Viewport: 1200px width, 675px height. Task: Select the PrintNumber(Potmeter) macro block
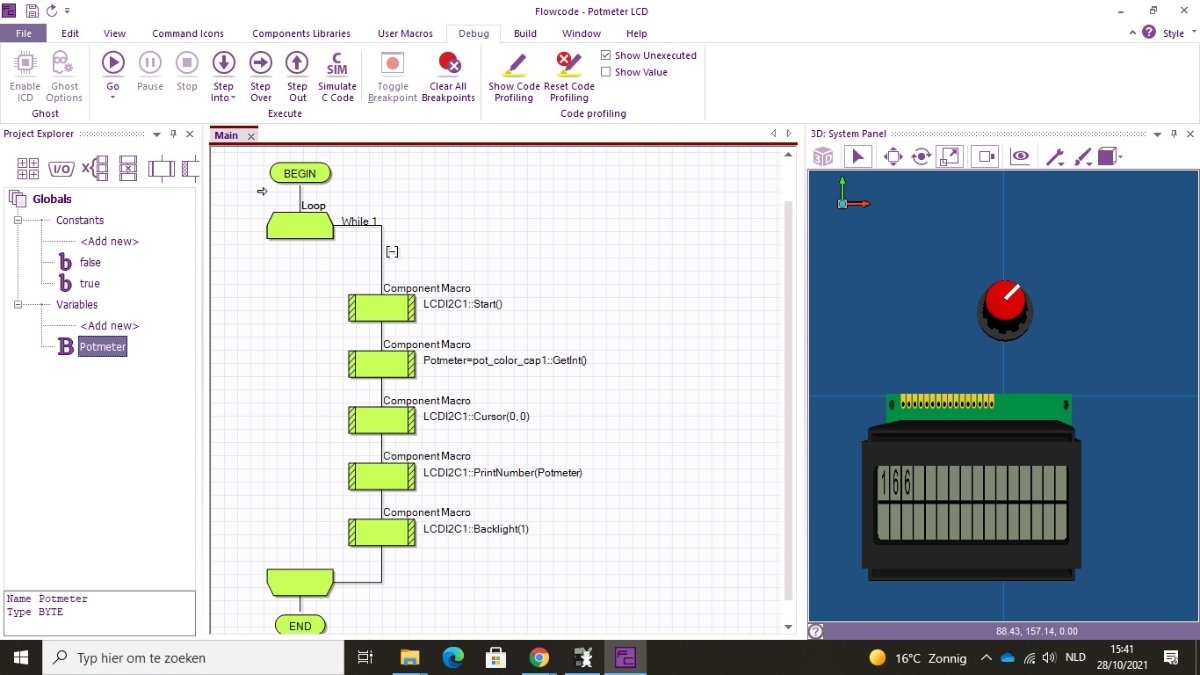pyautogui.click(x=382, y=476)
